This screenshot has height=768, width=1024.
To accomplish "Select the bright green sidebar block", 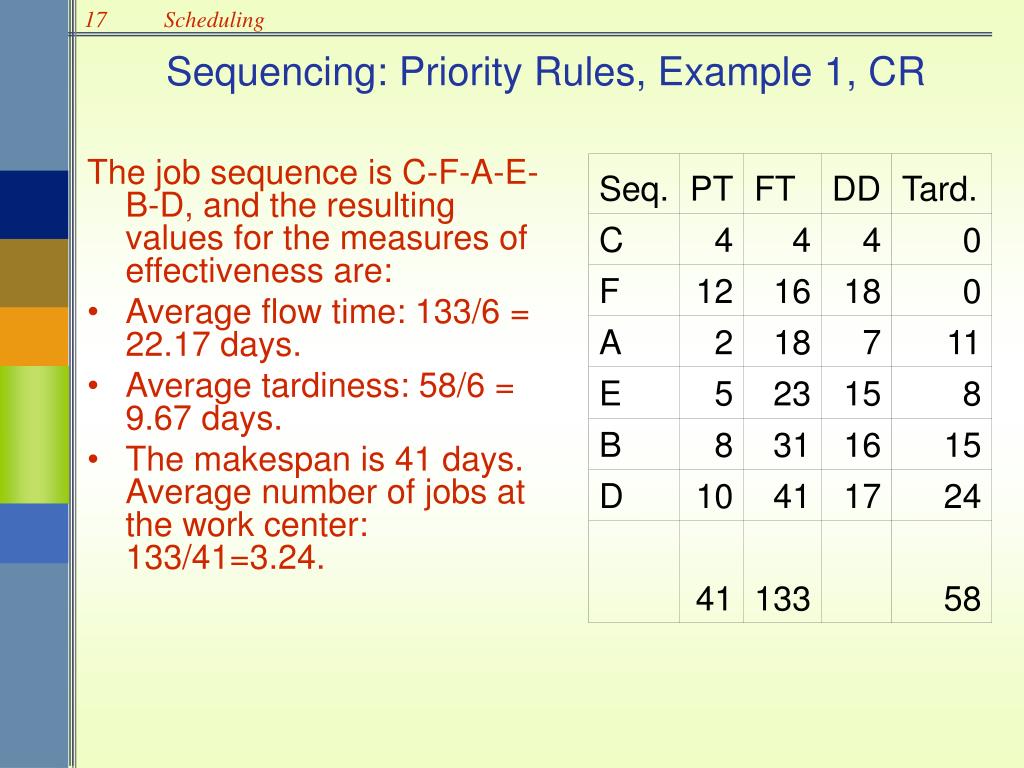I will tap(34, 433).
